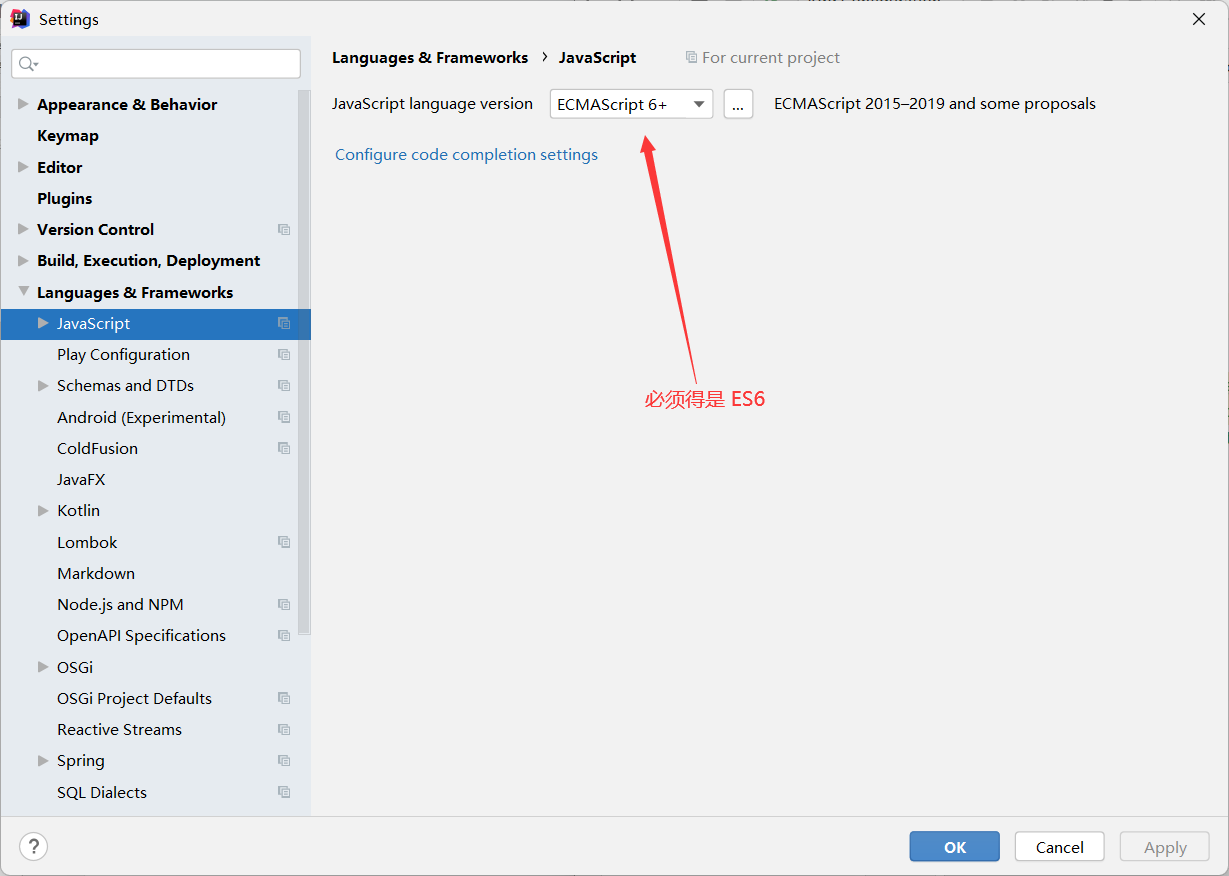Collapse the Languages & Frameworks section

(23, 292)
